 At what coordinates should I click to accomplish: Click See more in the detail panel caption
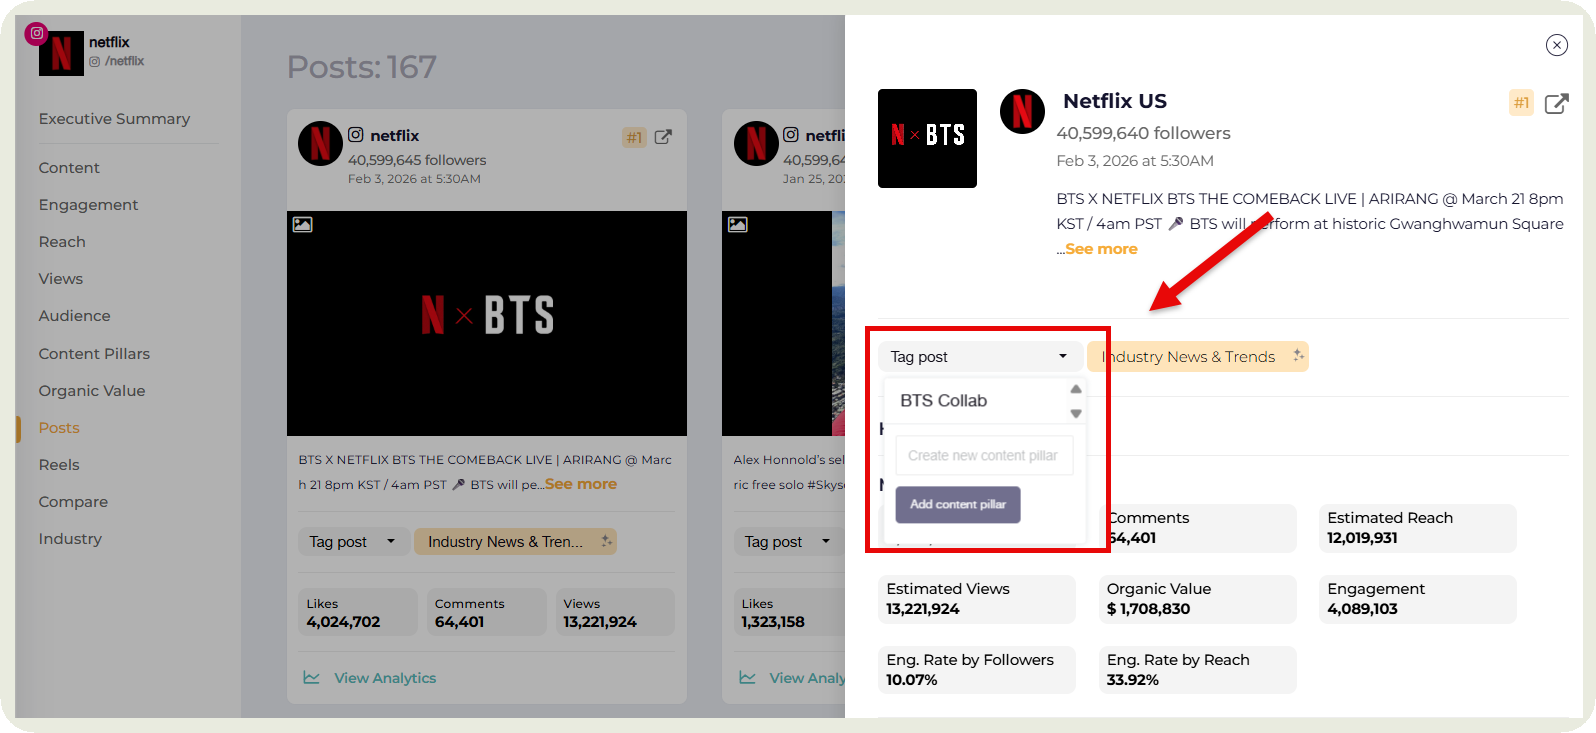point(1100,249)
